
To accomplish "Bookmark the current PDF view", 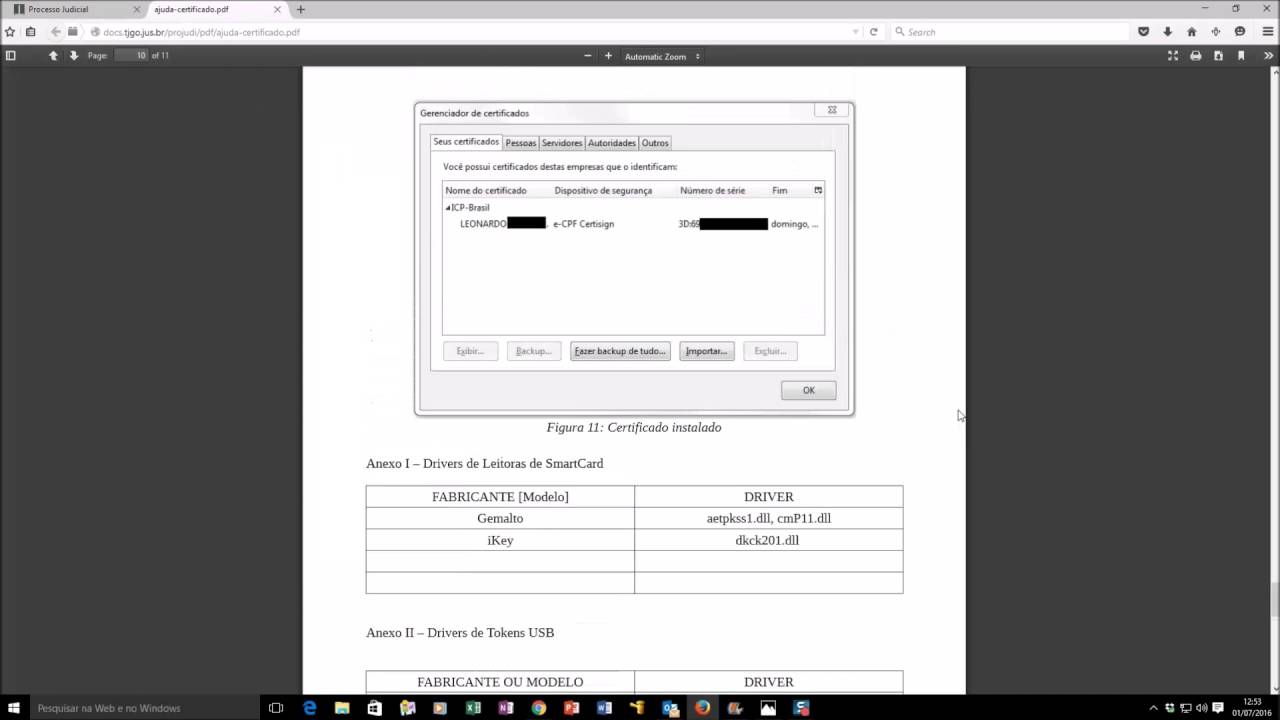I will pos(1241,56).
